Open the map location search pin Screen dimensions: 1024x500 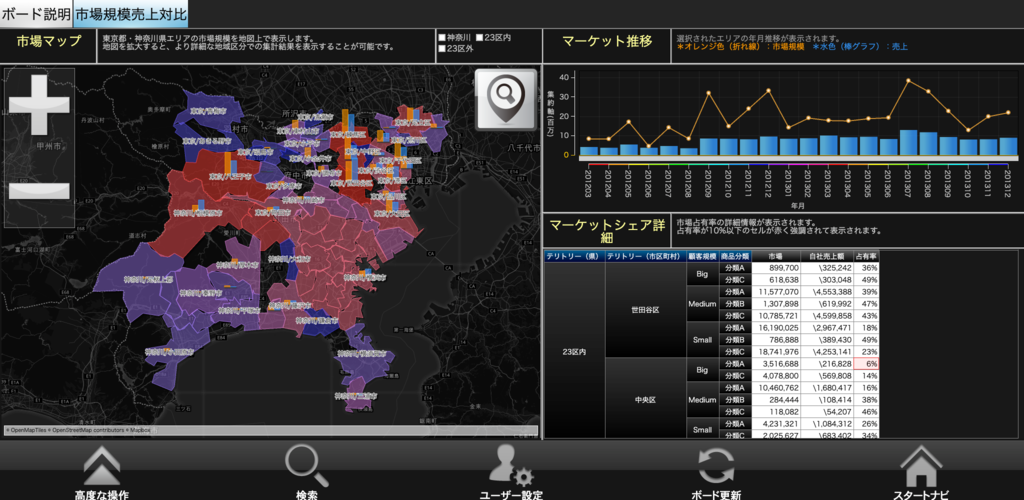pos(505,99)
